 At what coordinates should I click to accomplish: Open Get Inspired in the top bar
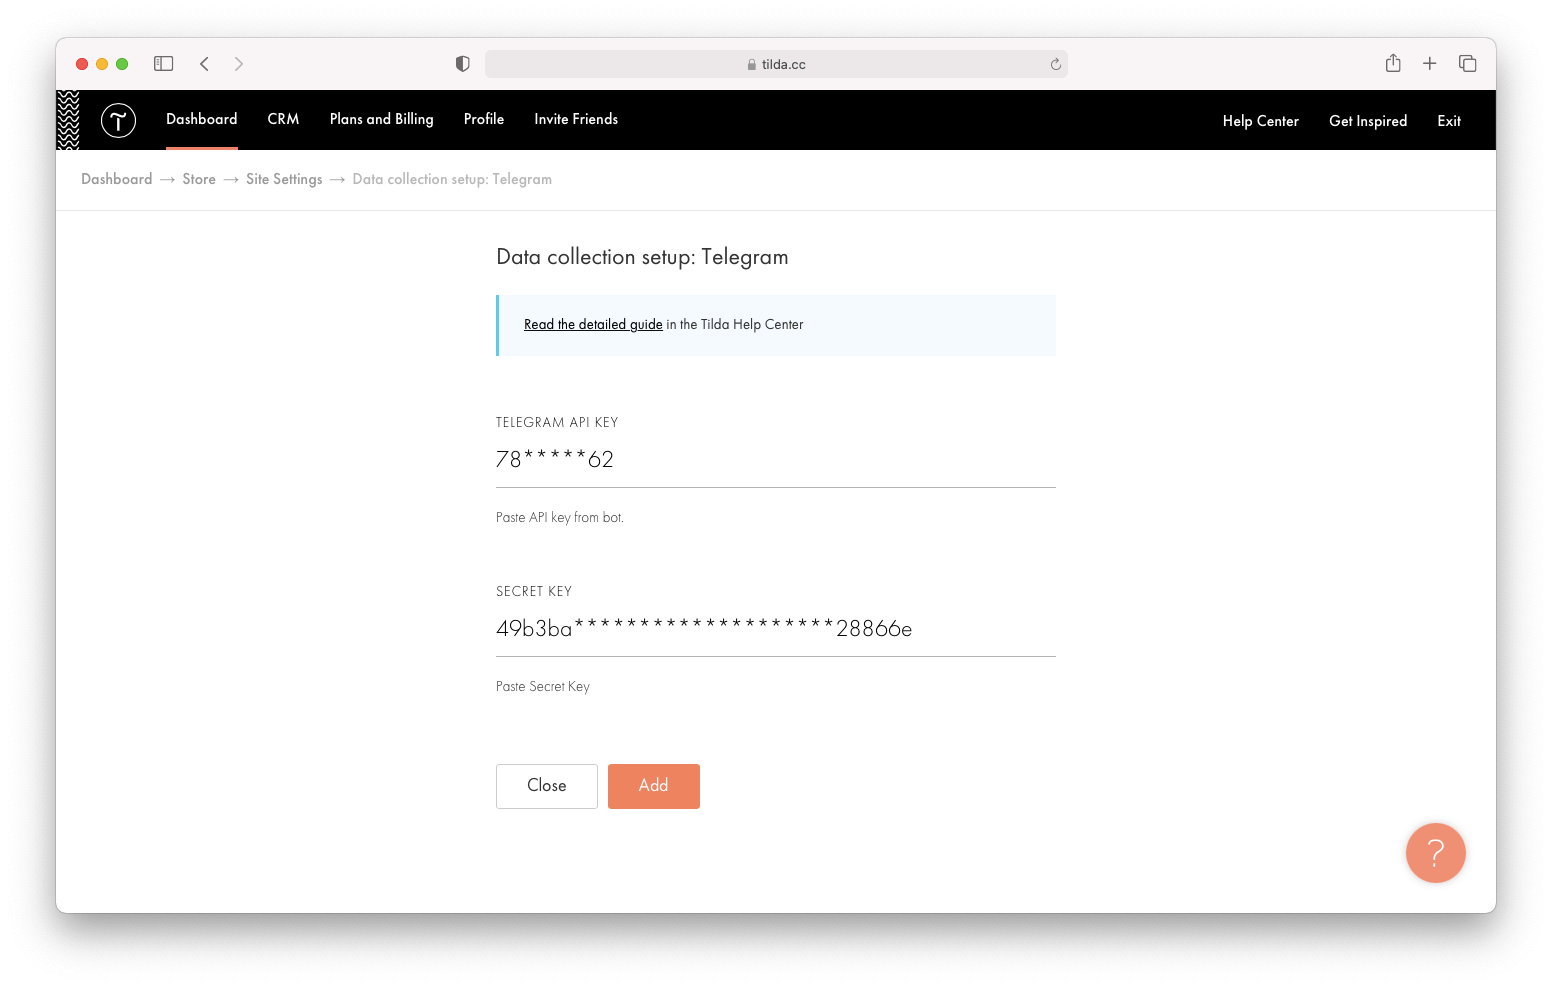(1368, 121)
